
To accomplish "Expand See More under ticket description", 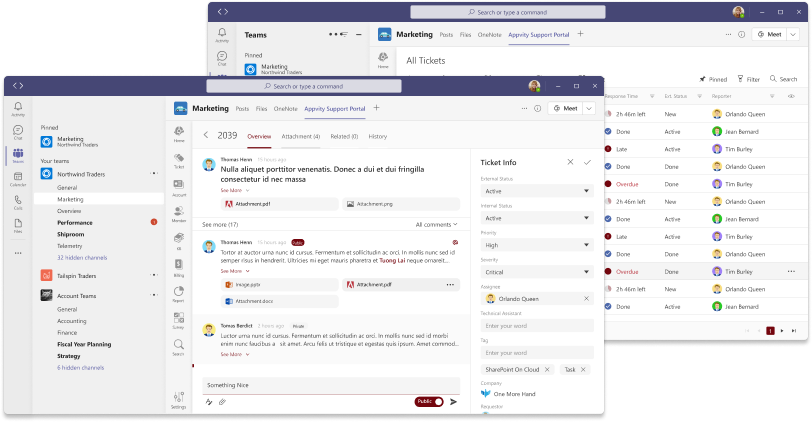I will point(235,190).
